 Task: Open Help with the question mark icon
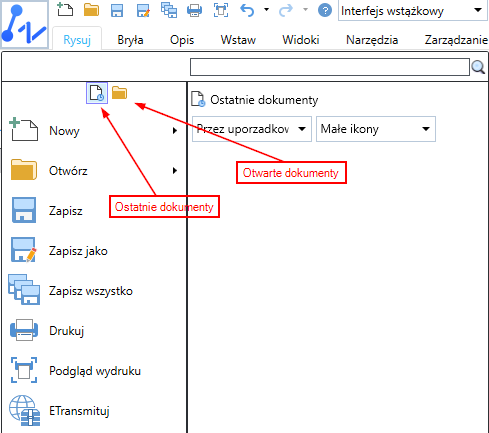[325, 10]
